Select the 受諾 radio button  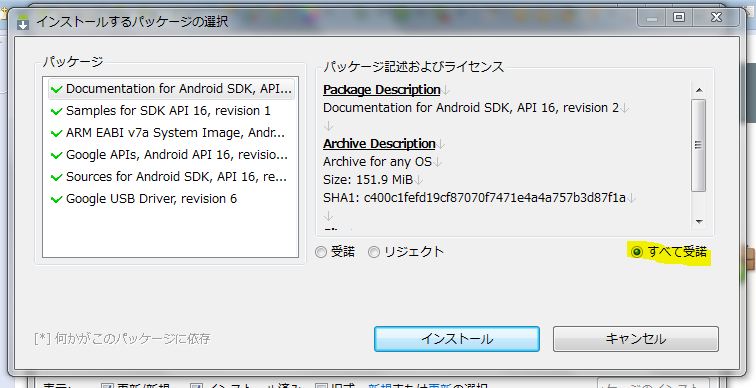click(321, 252)
